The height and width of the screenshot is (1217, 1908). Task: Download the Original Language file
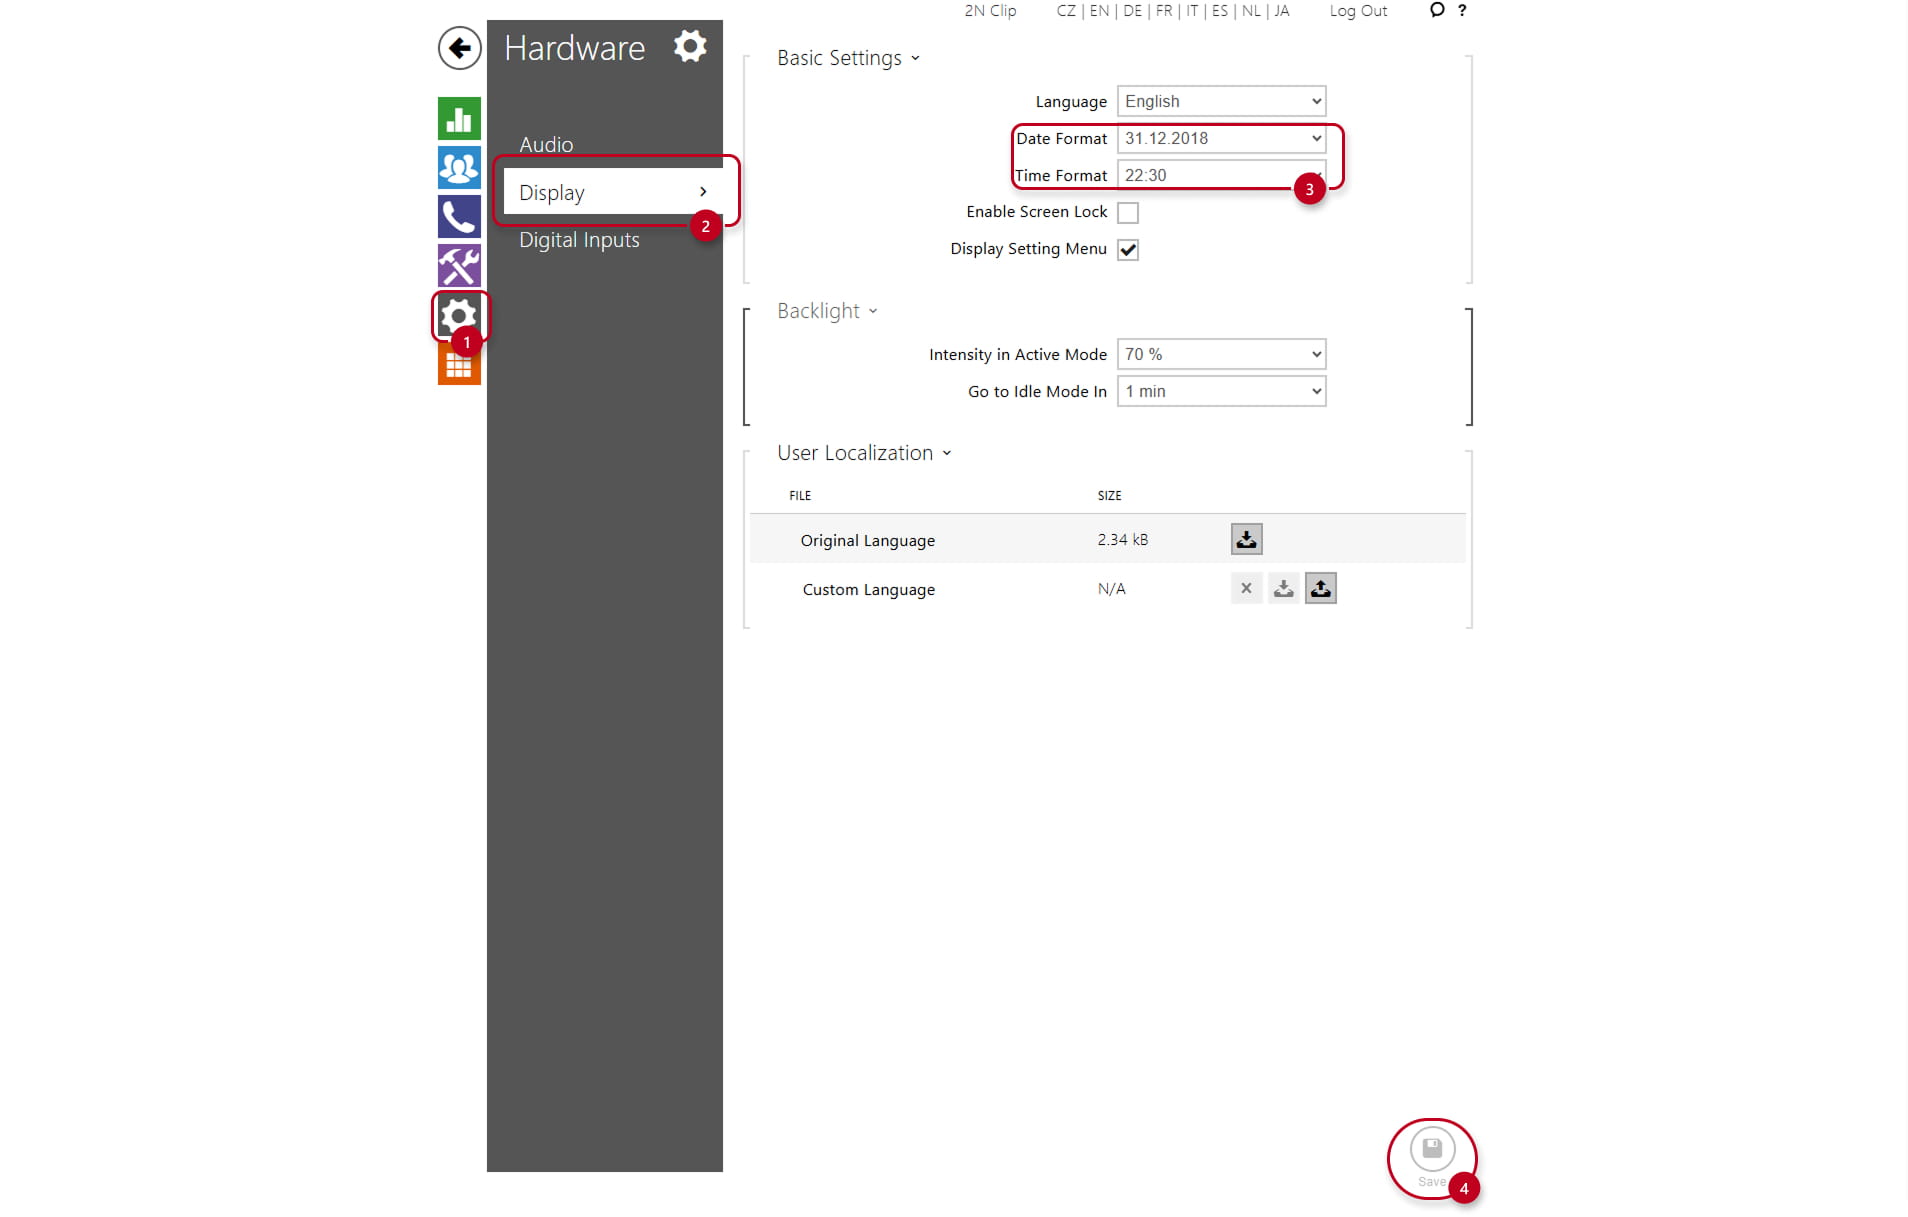pyautogui.click(x=1246, y=539)
